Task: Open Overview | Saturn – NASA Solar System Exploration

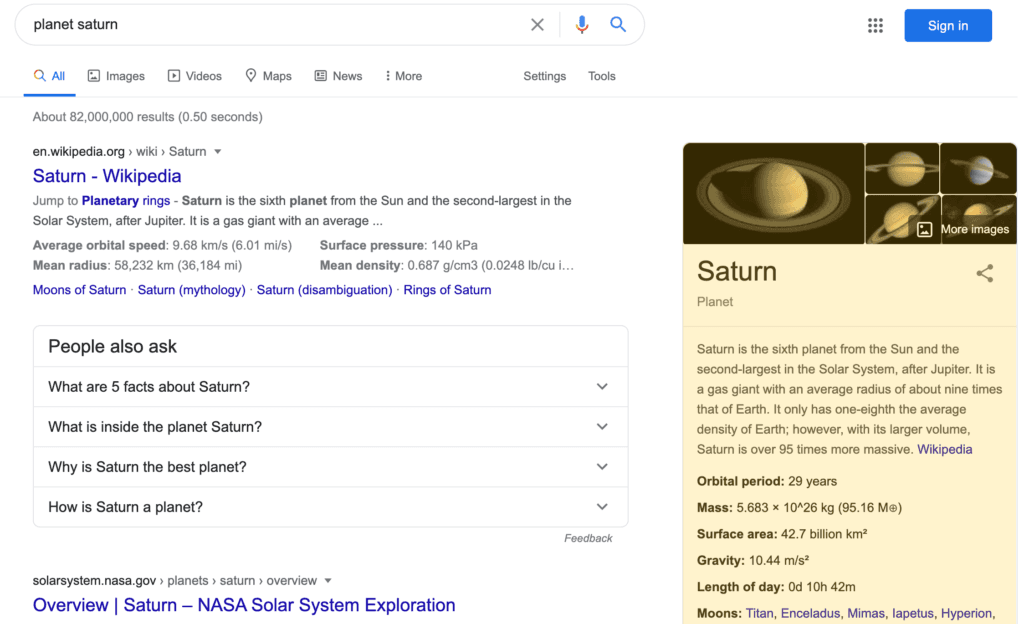Action: click(244, 605)
